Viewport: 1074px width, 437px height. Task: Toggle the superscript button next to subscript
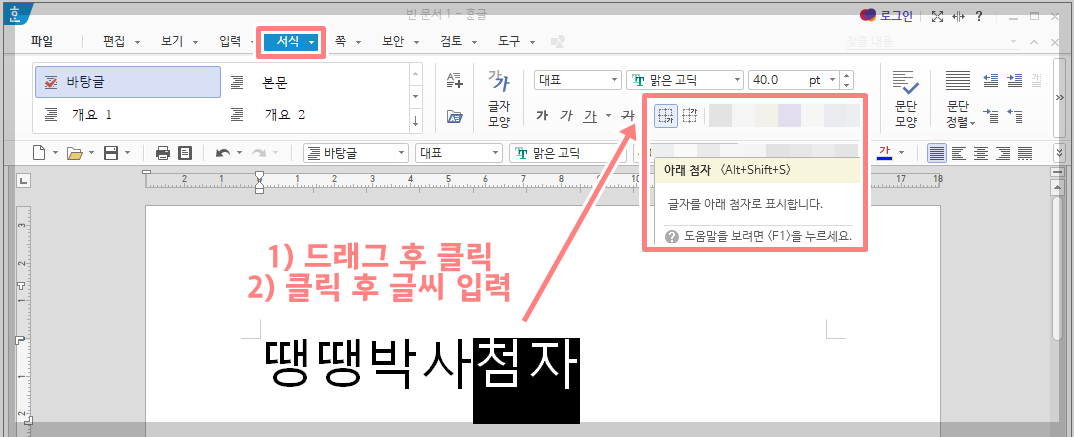click(x=690, y=116)
